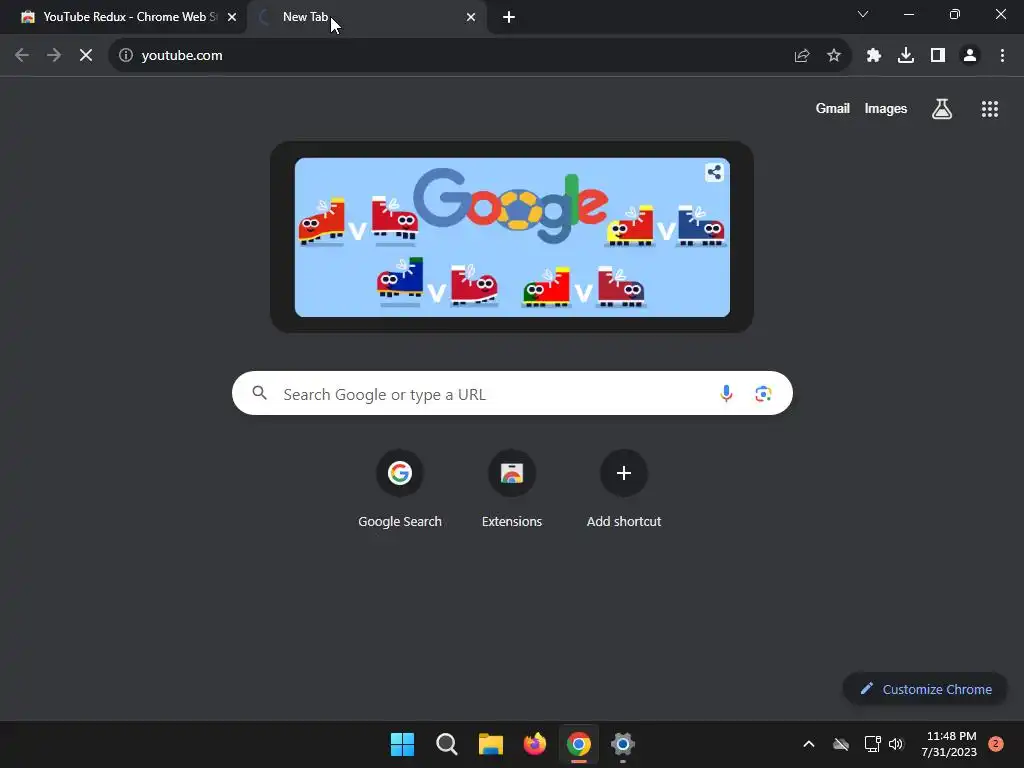
Task: Open the Google soccer Doodle image
Action: click(512, 237)
